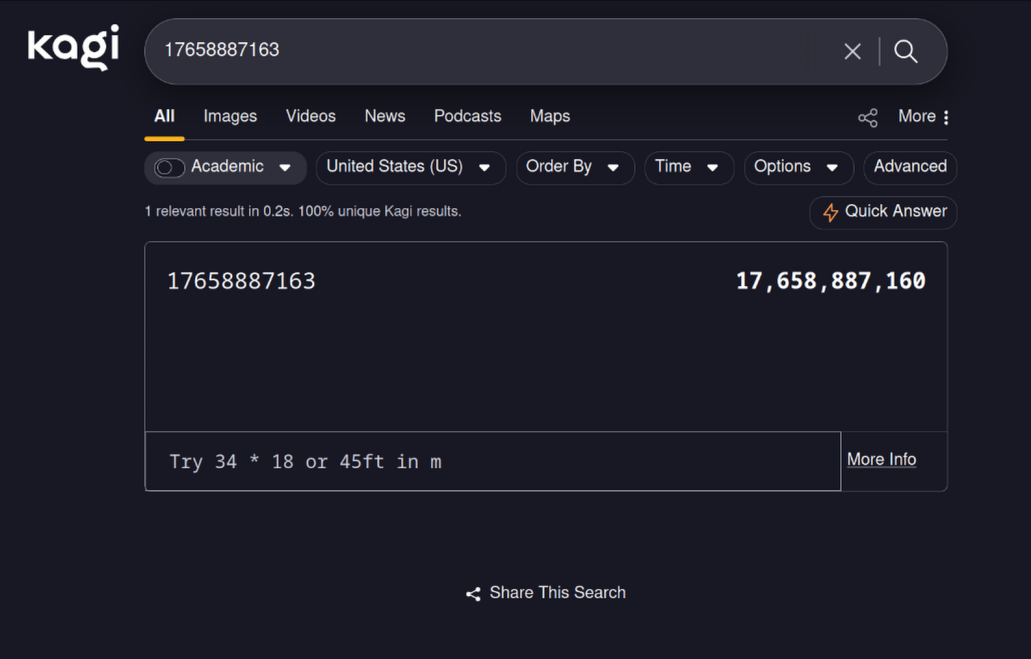This screenshot has width=1031, height=659.
Task: Open the Order By dropdown
Action: coord(574,167)
